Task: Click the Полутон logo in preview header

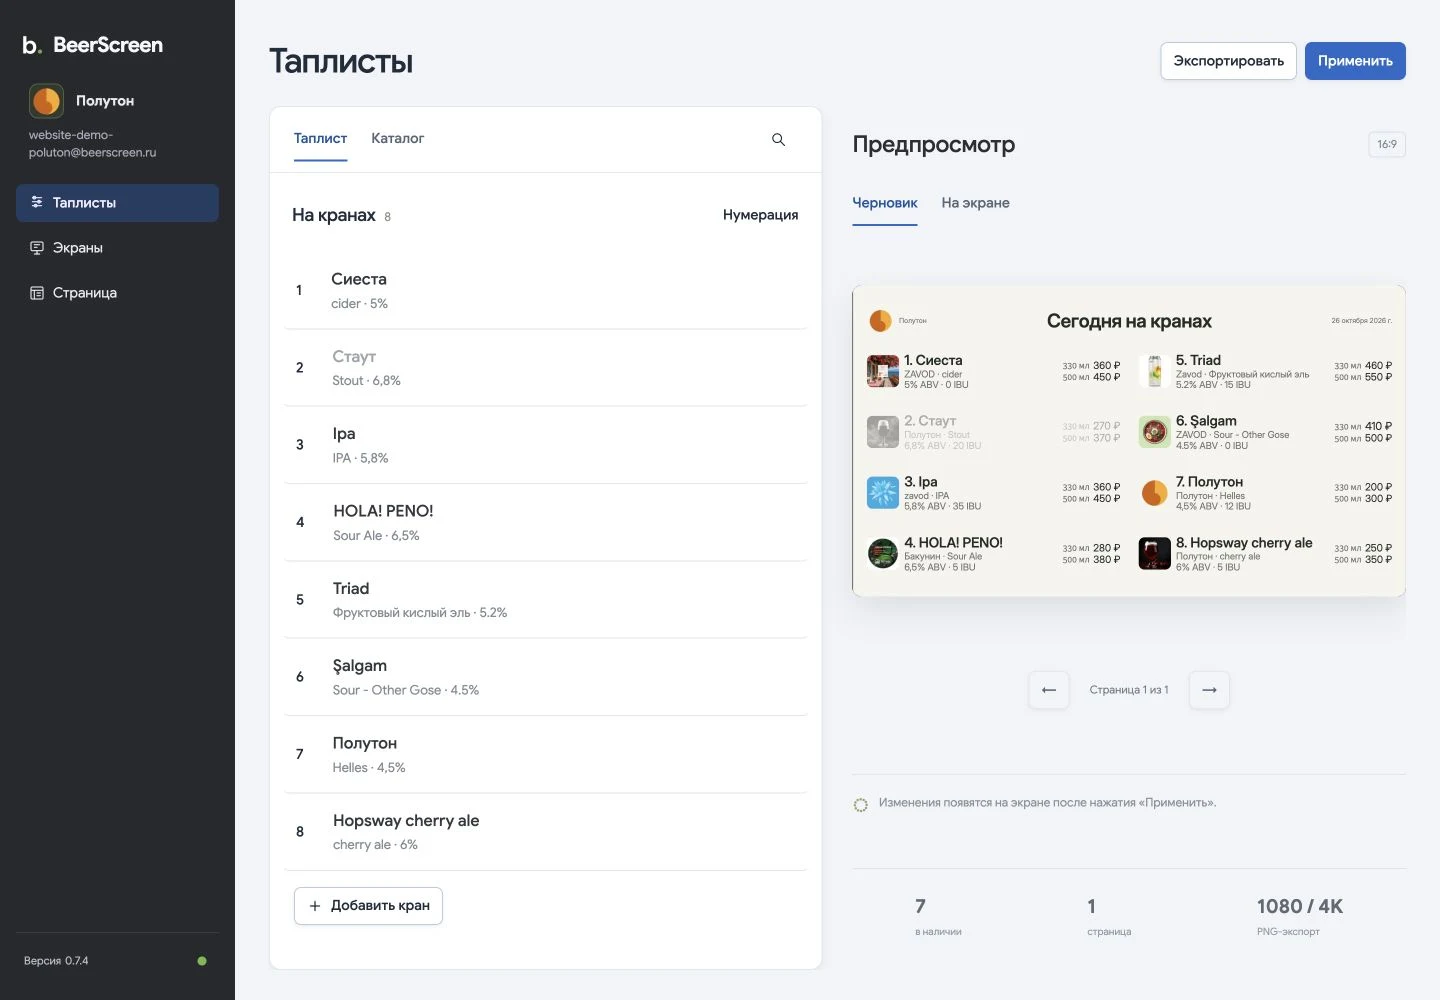Action: tap(880, 321)
